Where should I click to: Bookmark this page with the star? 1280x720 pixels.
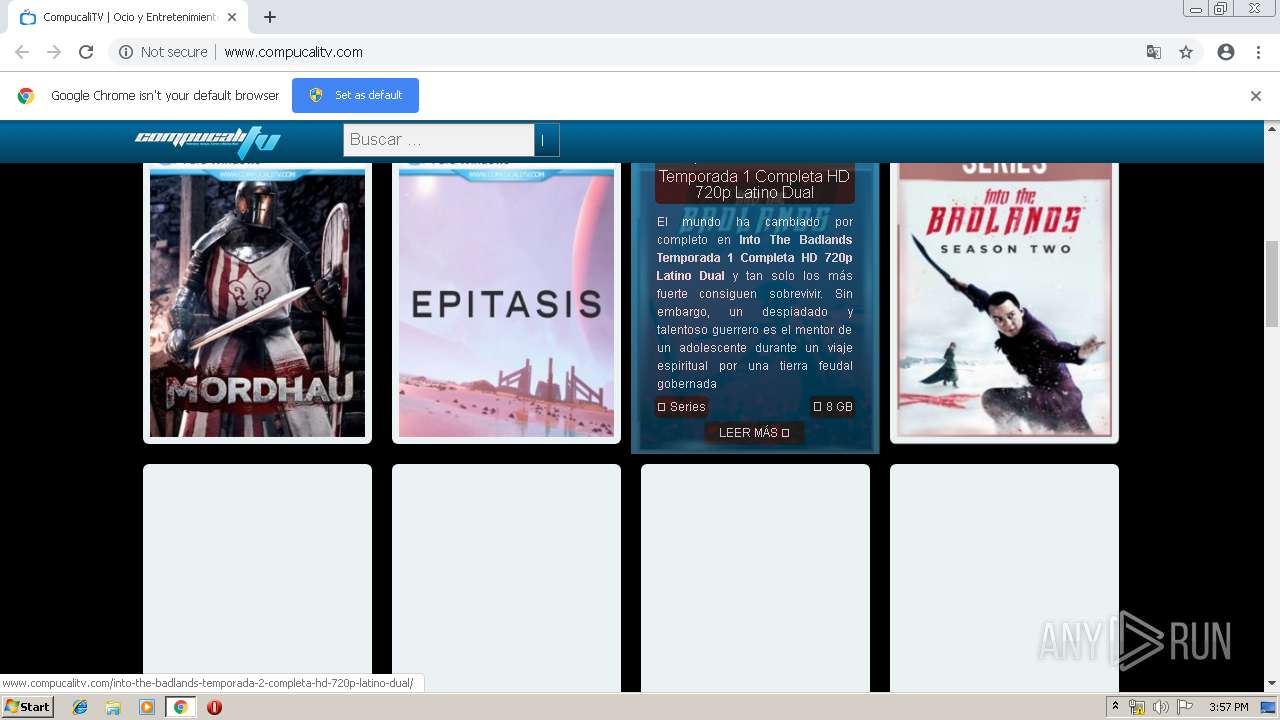pyautogui.click(x=1186, y=52)
